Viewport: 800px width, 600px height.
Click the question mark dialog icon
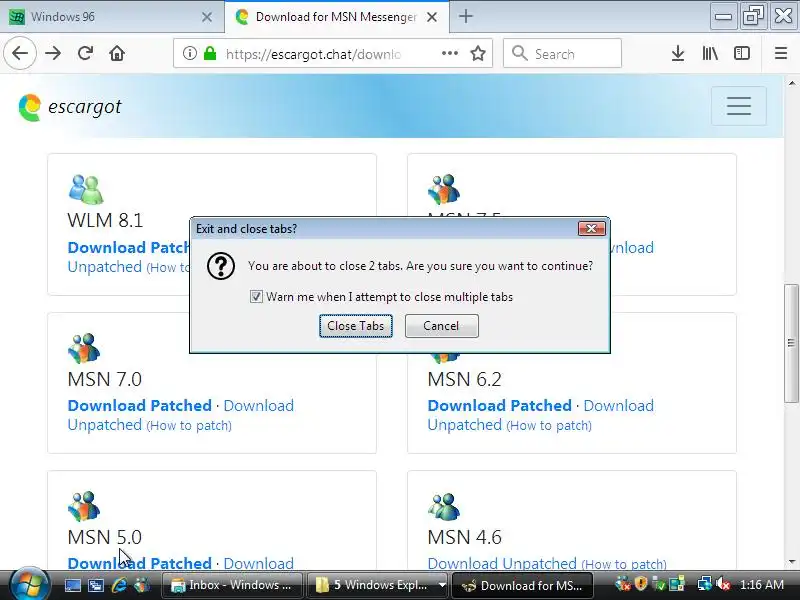point(221,266)
